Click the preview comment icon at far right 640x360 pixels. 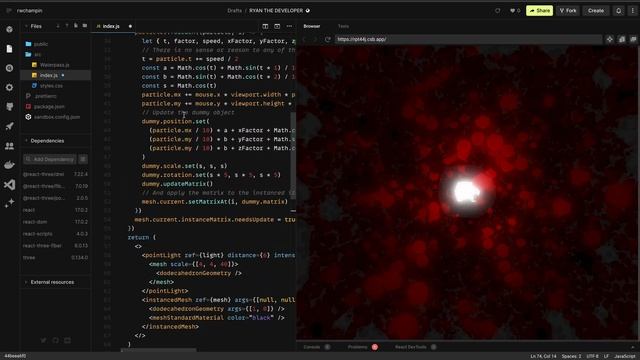(633, 39)
